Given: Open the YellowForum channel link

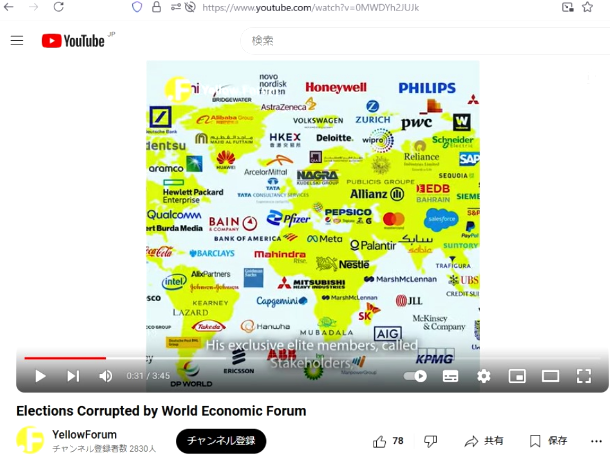Looking at the screenshot, I should tap(84, 434).
